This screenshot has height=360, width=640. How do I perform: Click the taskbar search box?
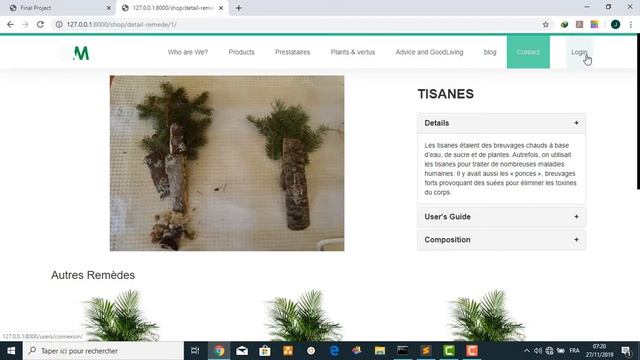coord(103,351)
